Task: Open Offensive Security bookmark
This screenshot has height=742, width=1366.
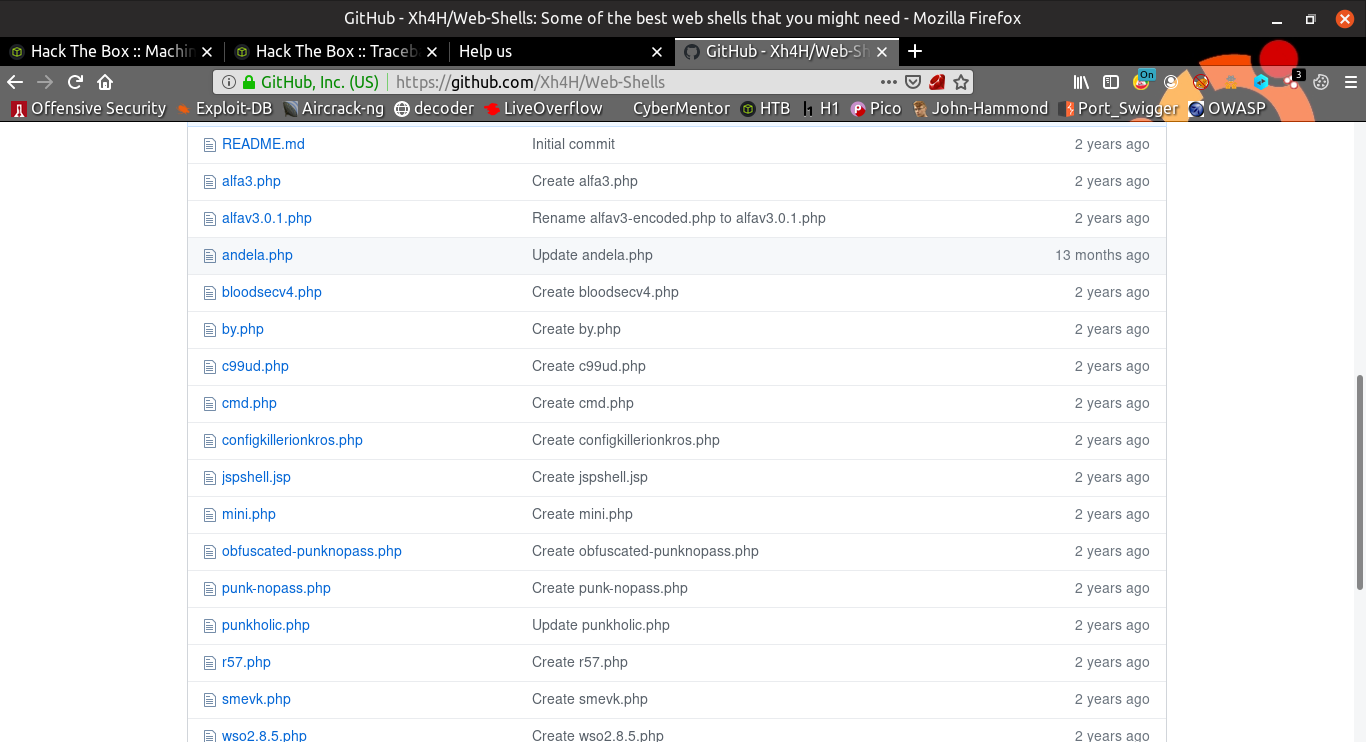Action: click(x=88, y=108)
